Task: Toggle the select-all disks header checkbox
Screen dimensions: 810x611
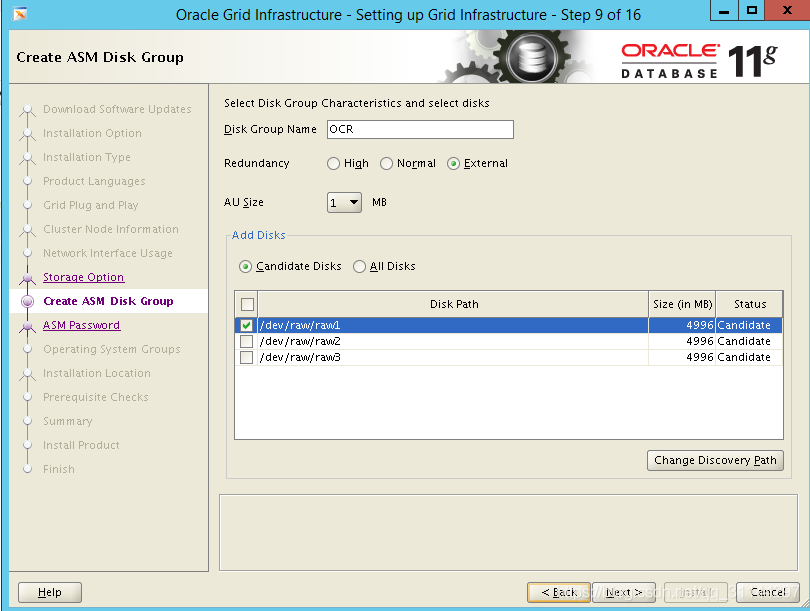Action: pos(247,304)
